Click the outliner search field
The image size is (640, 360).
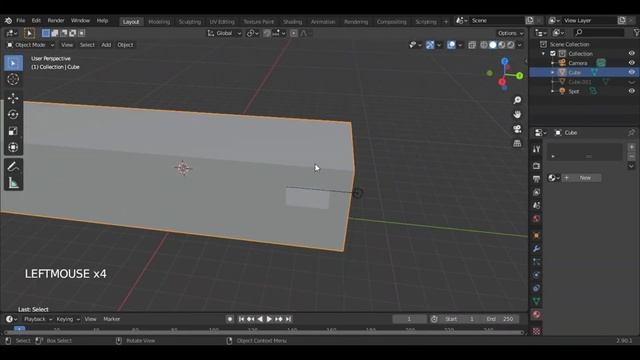[599, 32]
